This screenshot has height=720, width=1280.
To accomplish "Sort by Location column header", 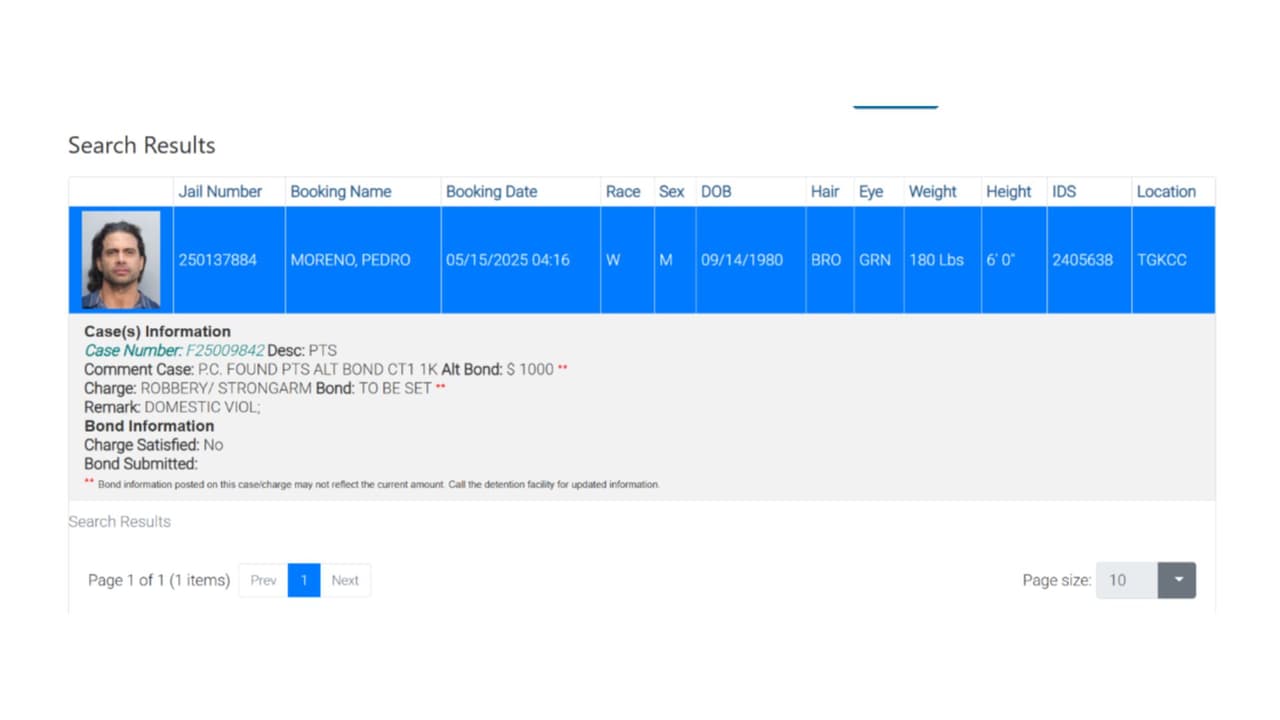I will click(x=1166, y=192).
